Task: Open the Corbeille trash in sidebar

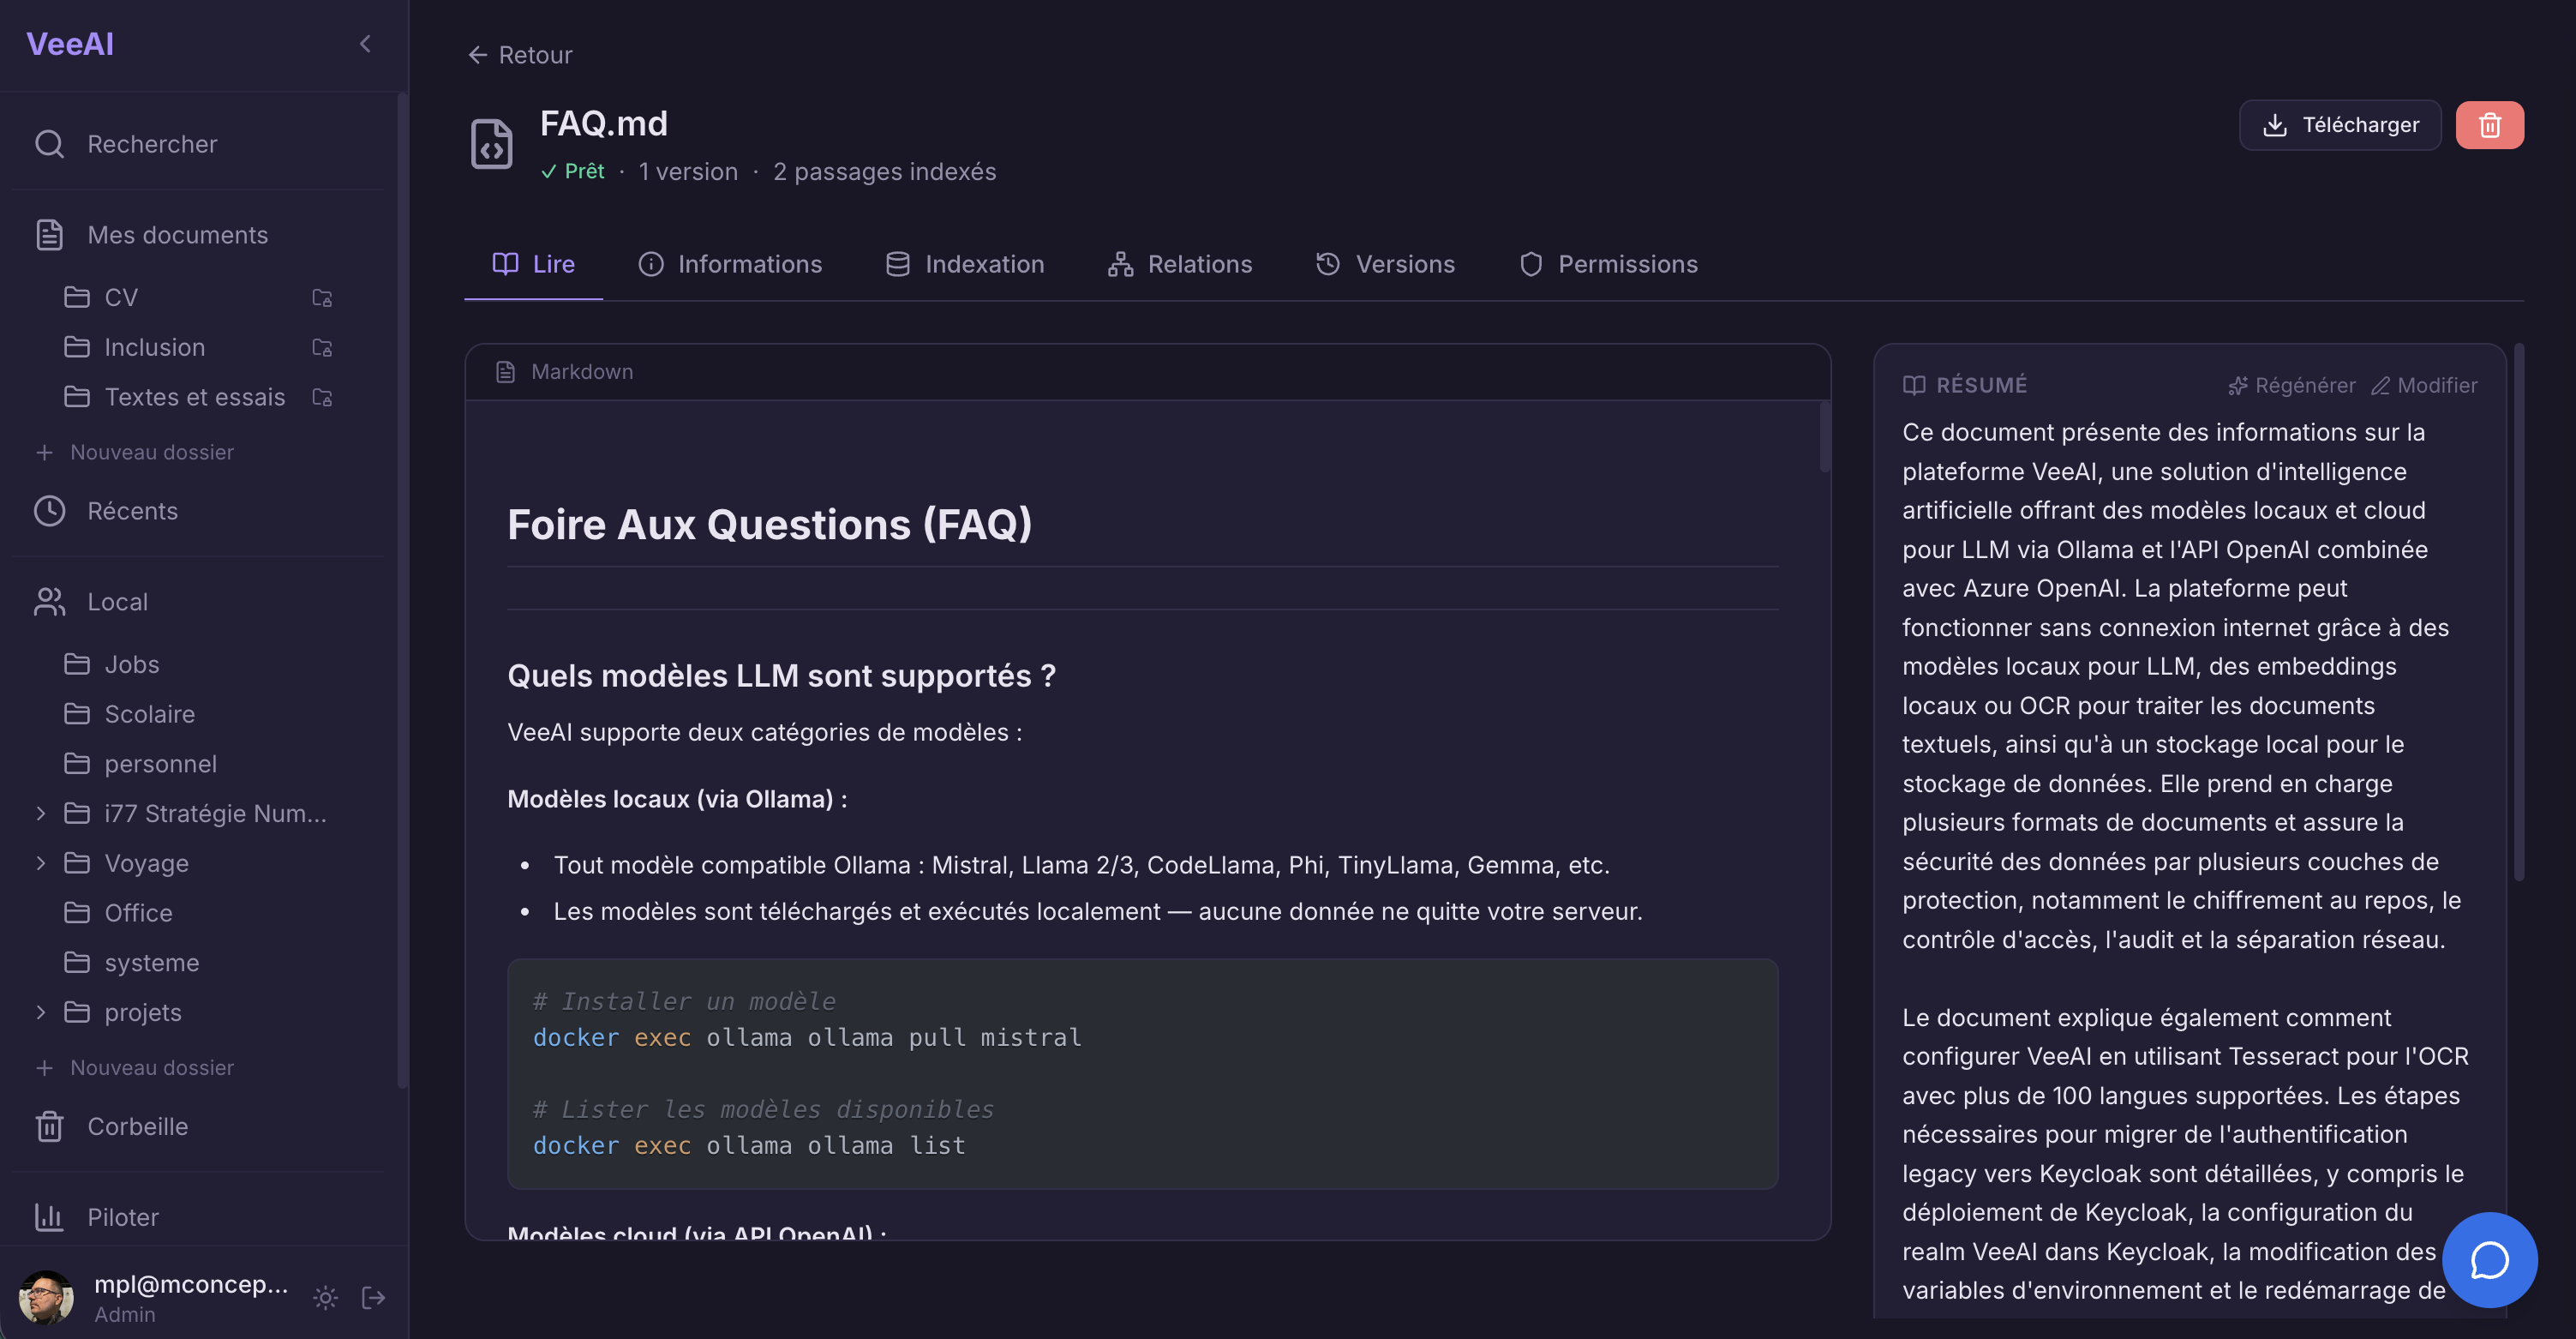Action: pos(137,1126)
